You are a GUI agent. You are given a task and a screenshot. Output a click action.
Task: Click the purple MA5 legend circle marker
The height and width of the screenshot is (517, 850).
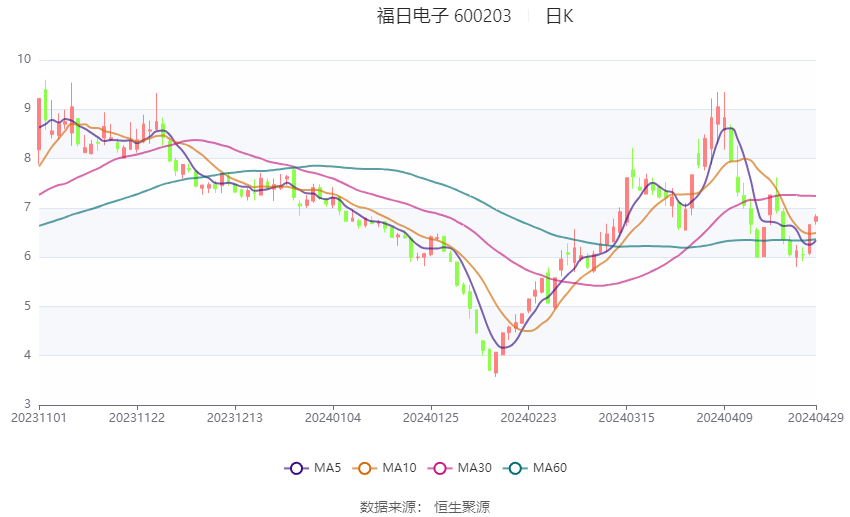296,468
